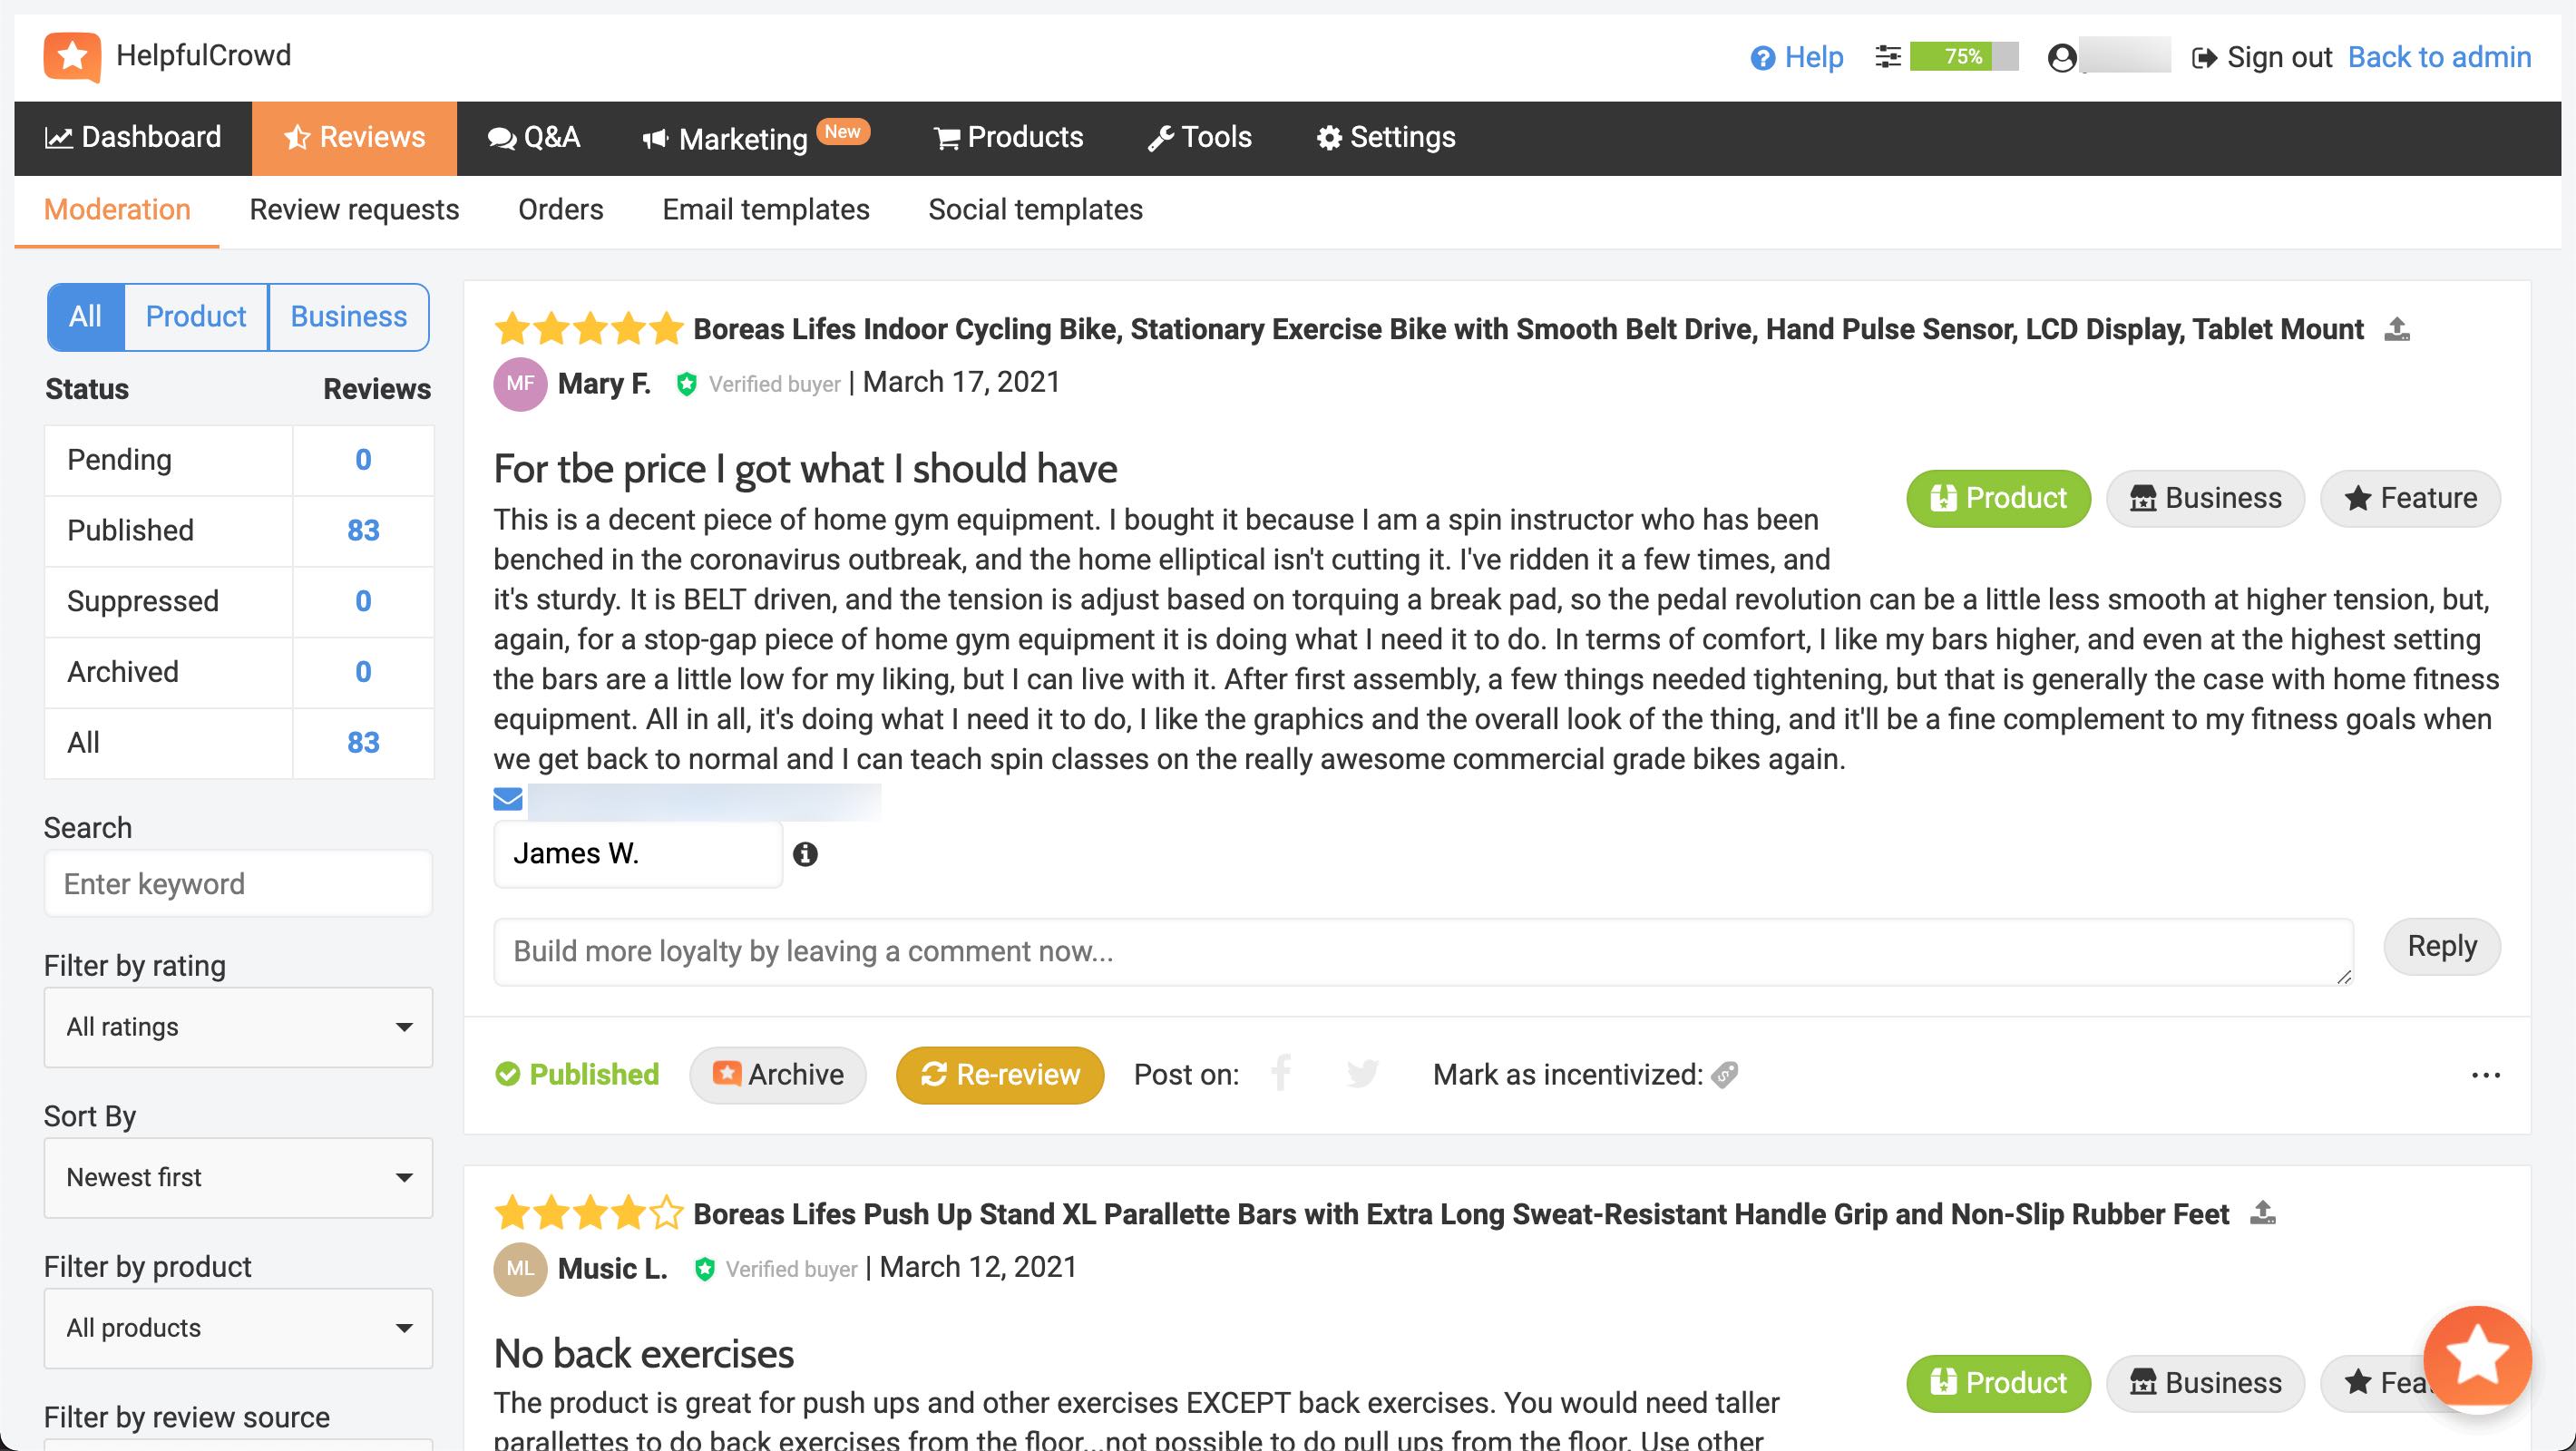Share the review on Facebook icon
2576x1451 pixels.
pyautogui.click(x=1281, y=1074)
